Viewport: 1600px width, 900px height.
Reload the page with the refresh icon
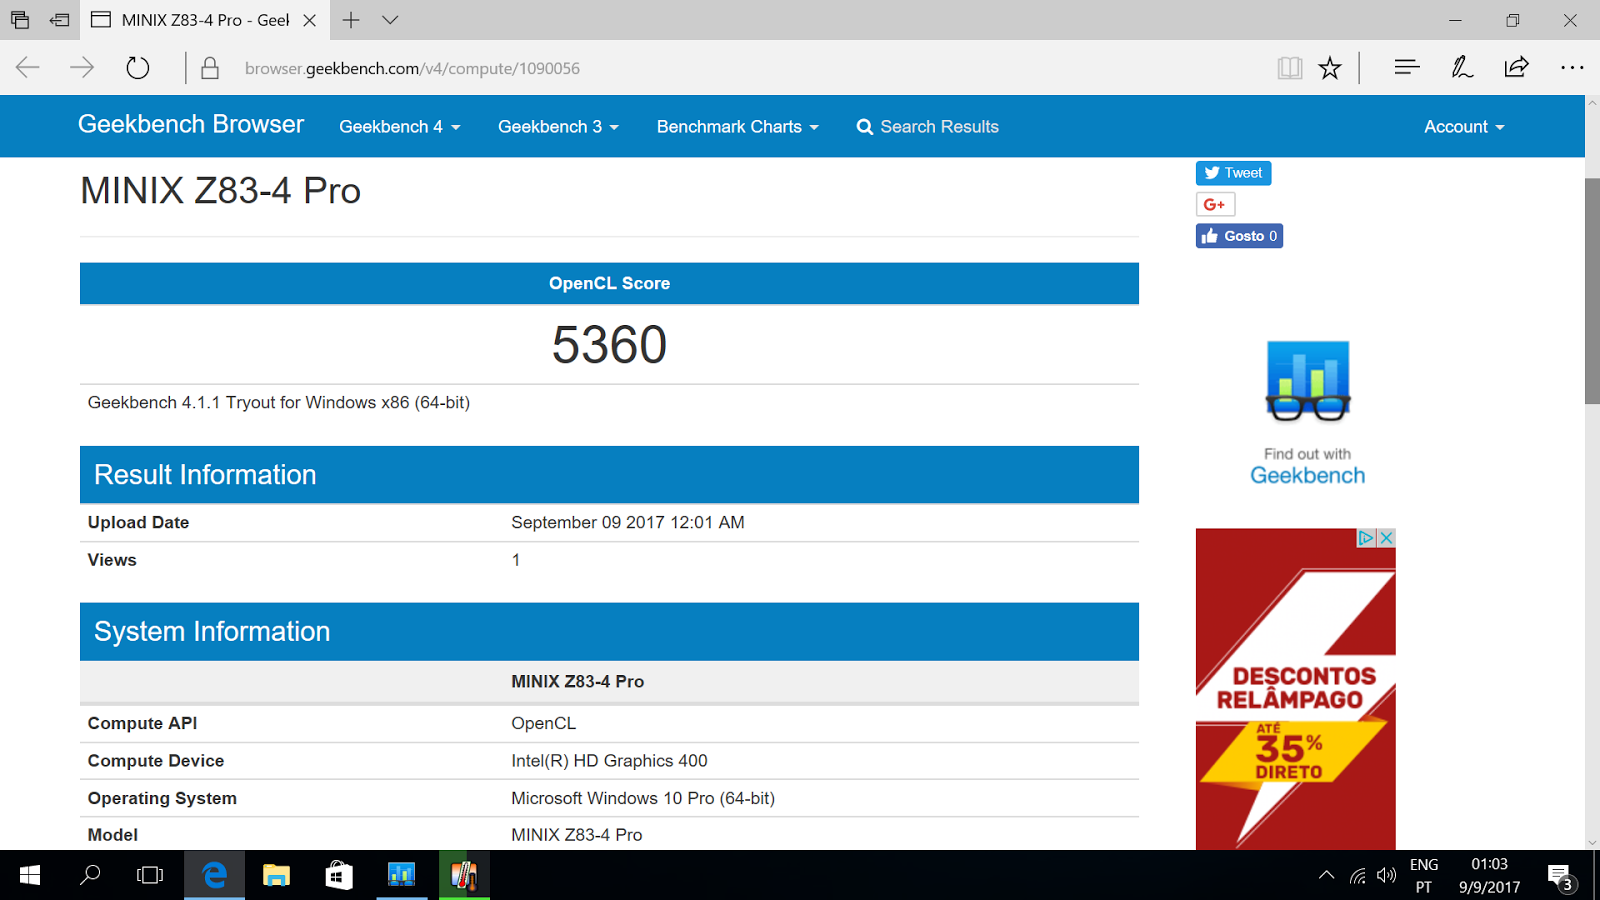point(138,68)
